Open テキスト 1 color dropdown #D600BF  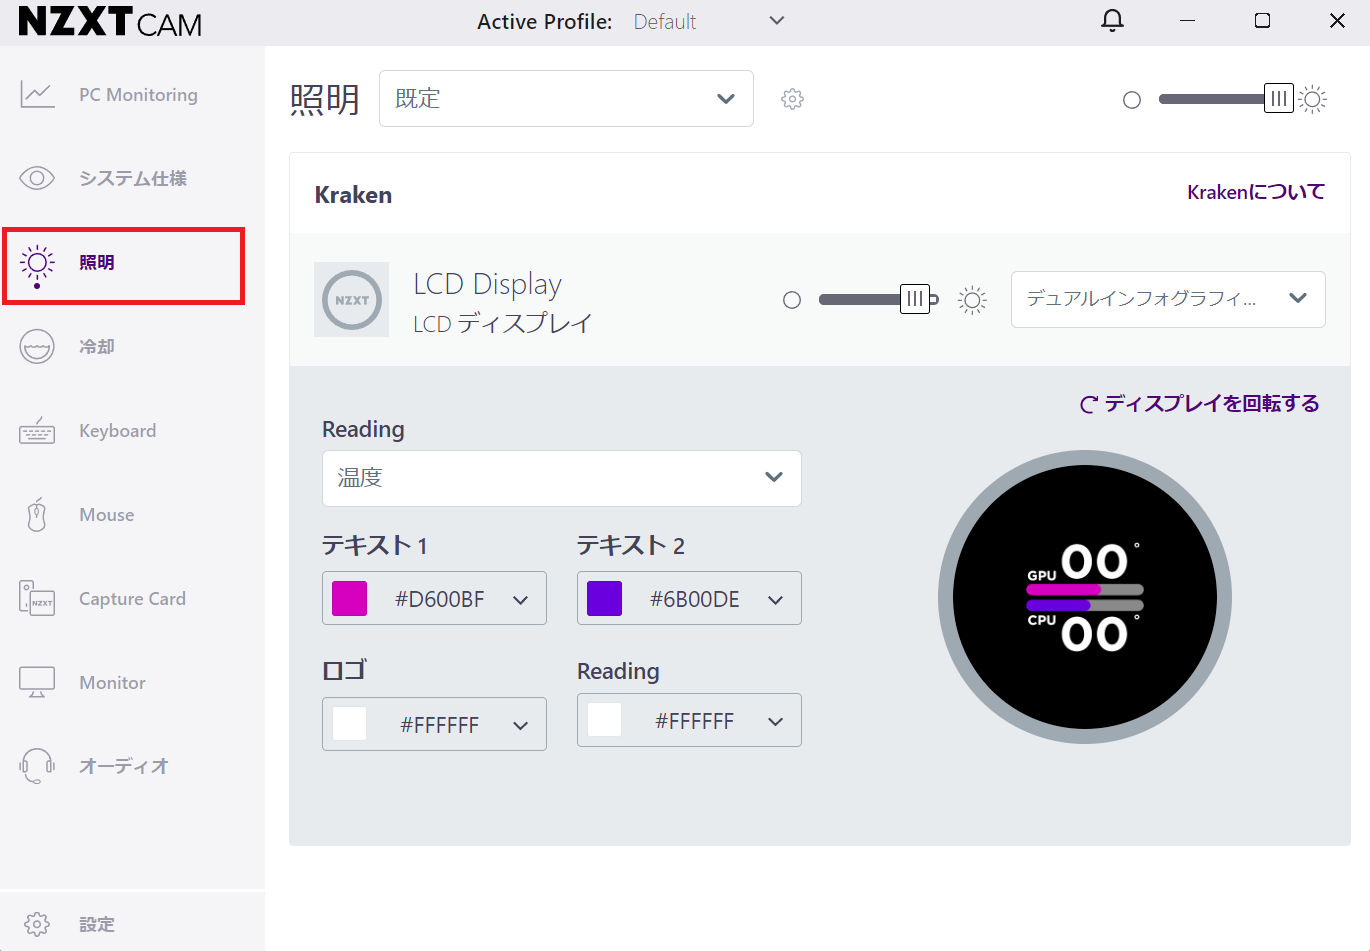click(434, 598)
